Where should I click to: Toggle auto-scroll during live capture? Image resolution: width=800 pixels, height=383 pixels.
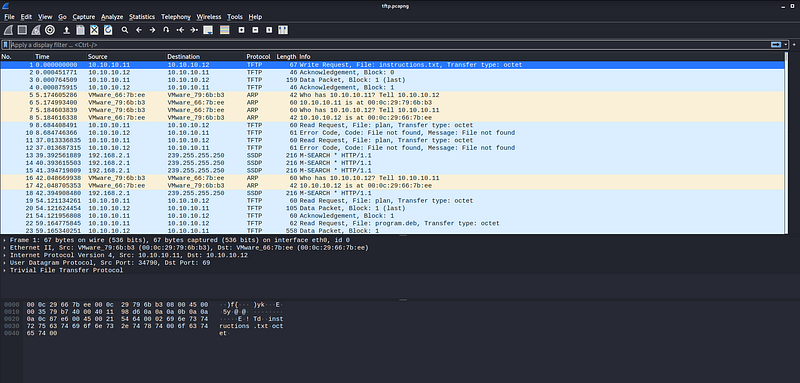[x=208, y=30]
